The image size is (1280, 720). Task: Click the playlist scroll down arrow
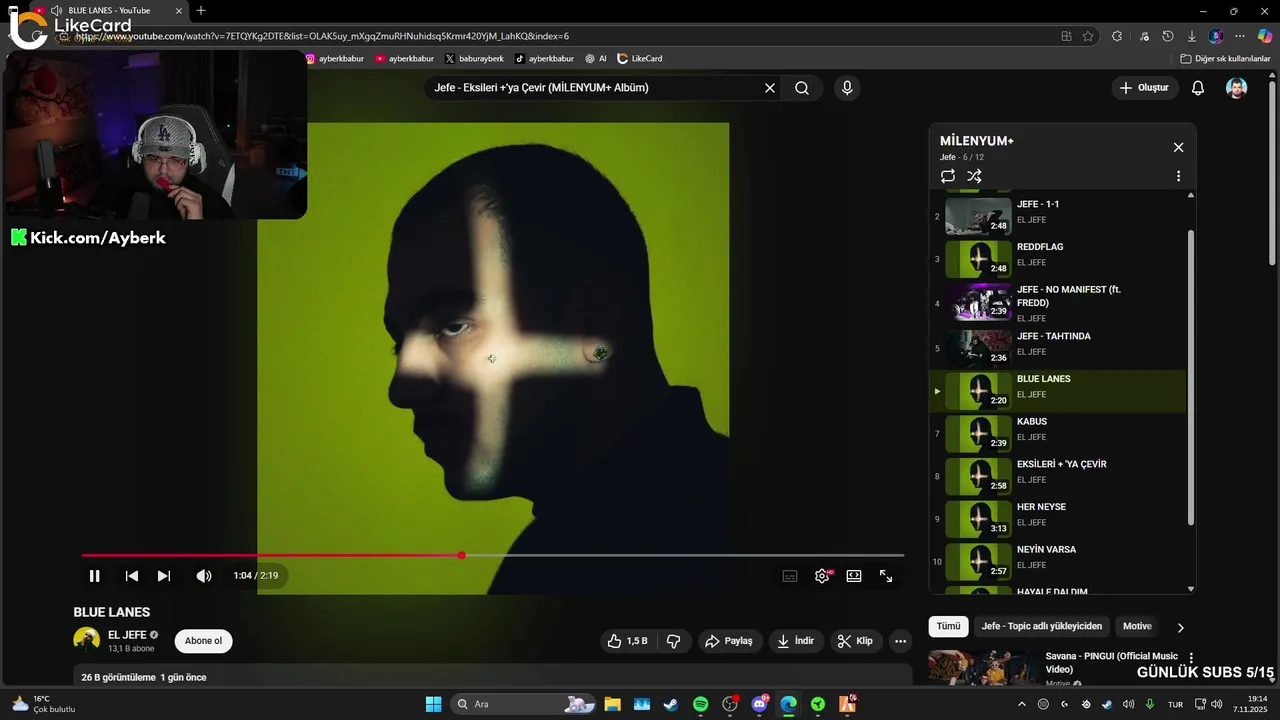coord(1190,589)
